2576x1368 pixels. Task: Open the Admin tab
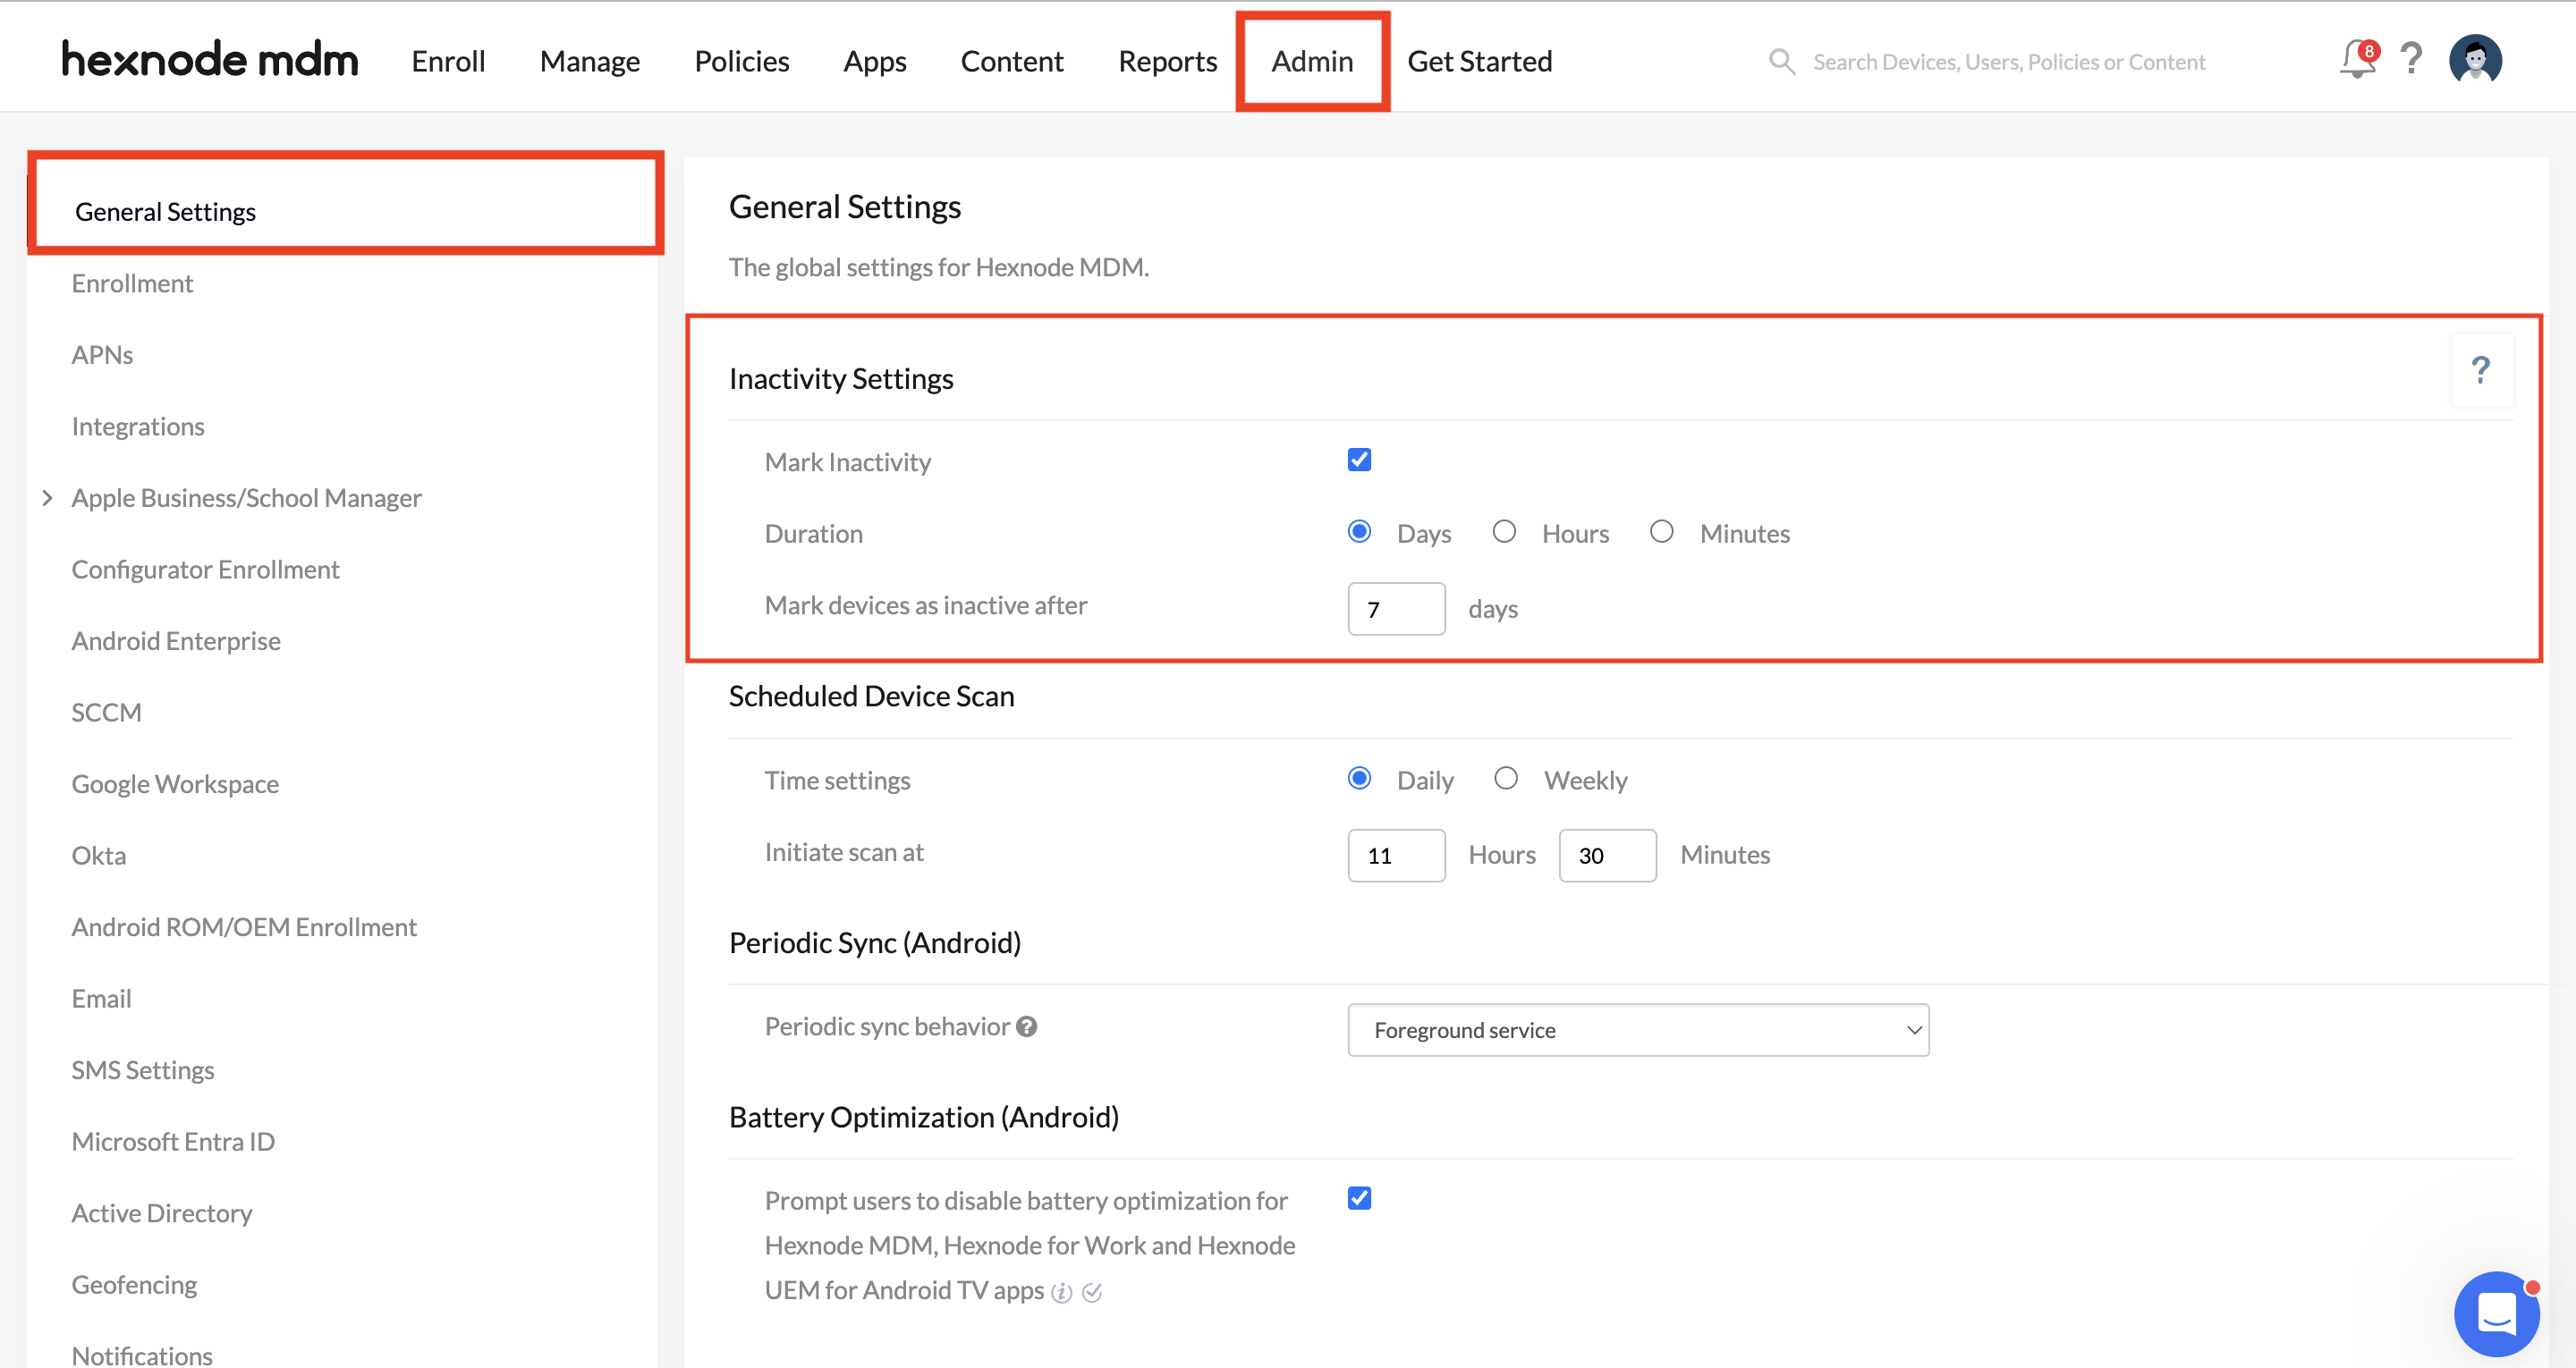coord(1312,61)
